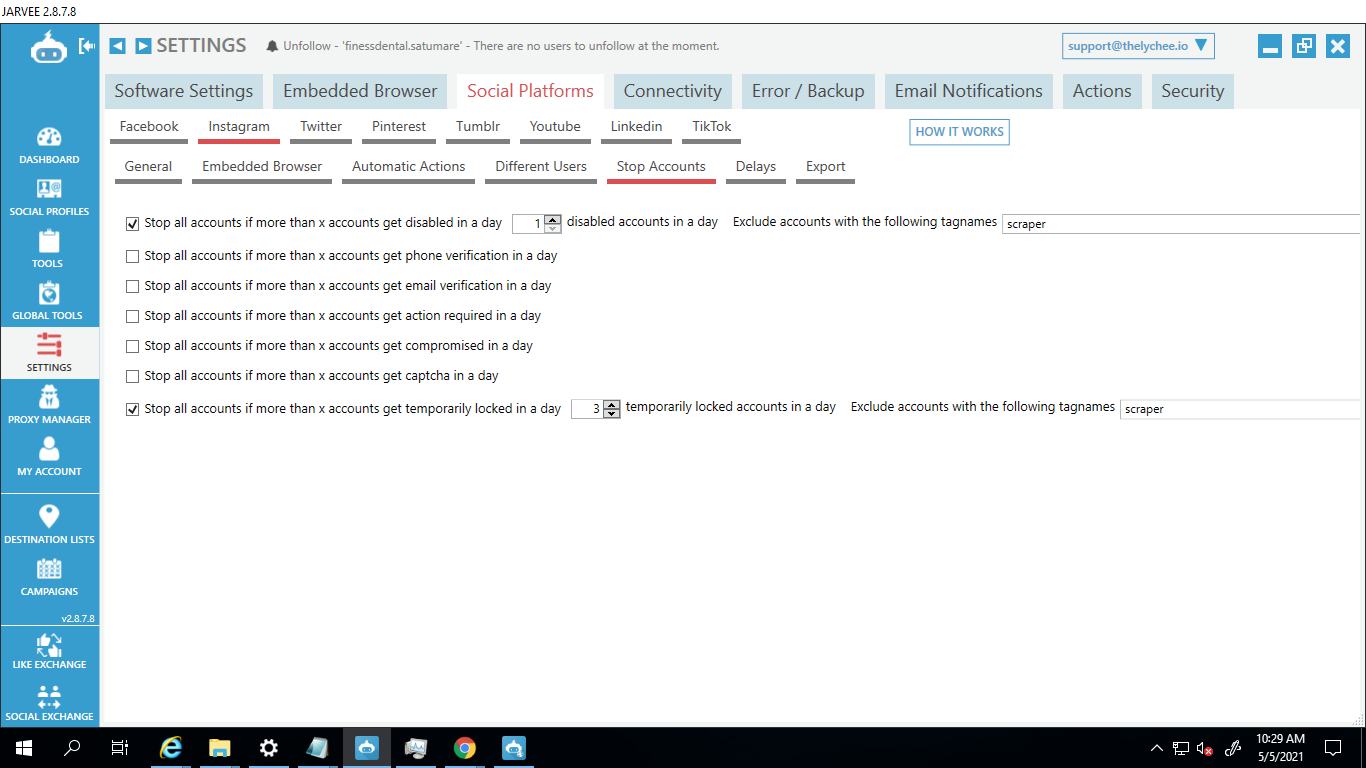The image size is (1366, 768).
Task: Enable stop accounts on compromised
Action: 133,346
